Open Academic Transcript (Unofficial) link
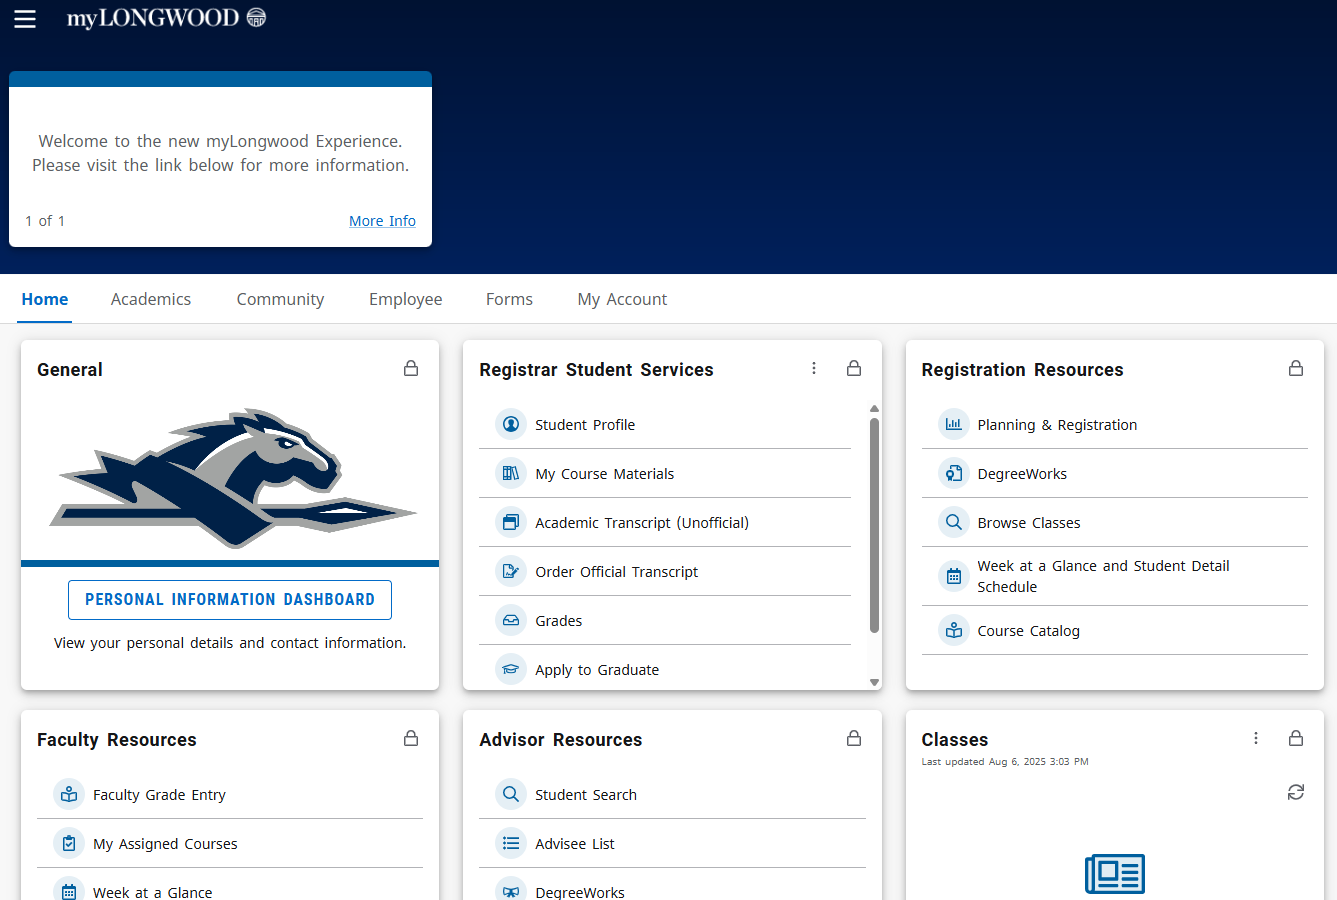This screenshot has width=1337, height=900. [642, 523]
